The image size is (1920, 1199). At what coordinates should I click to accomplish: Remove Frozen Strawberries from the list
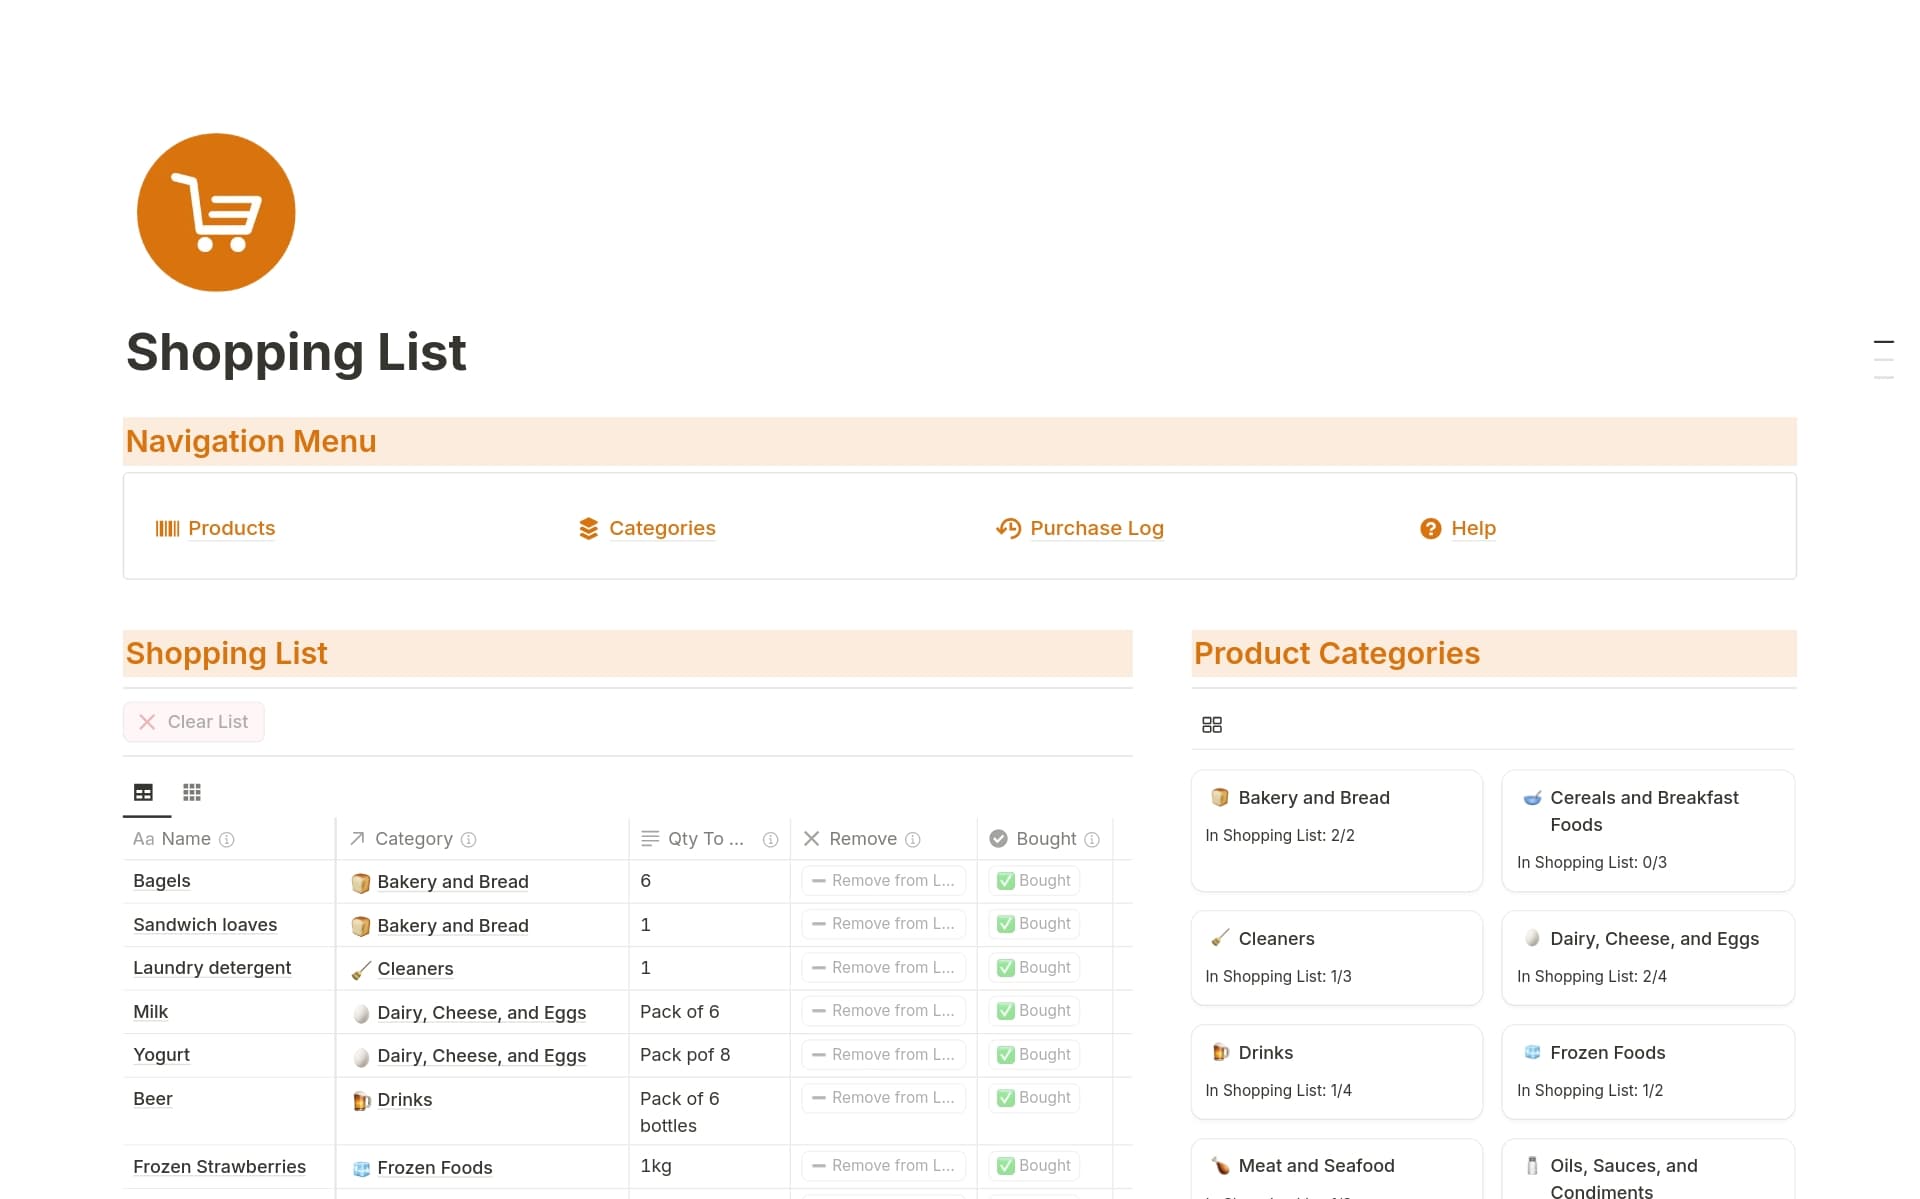click(x=883, y=1166)
